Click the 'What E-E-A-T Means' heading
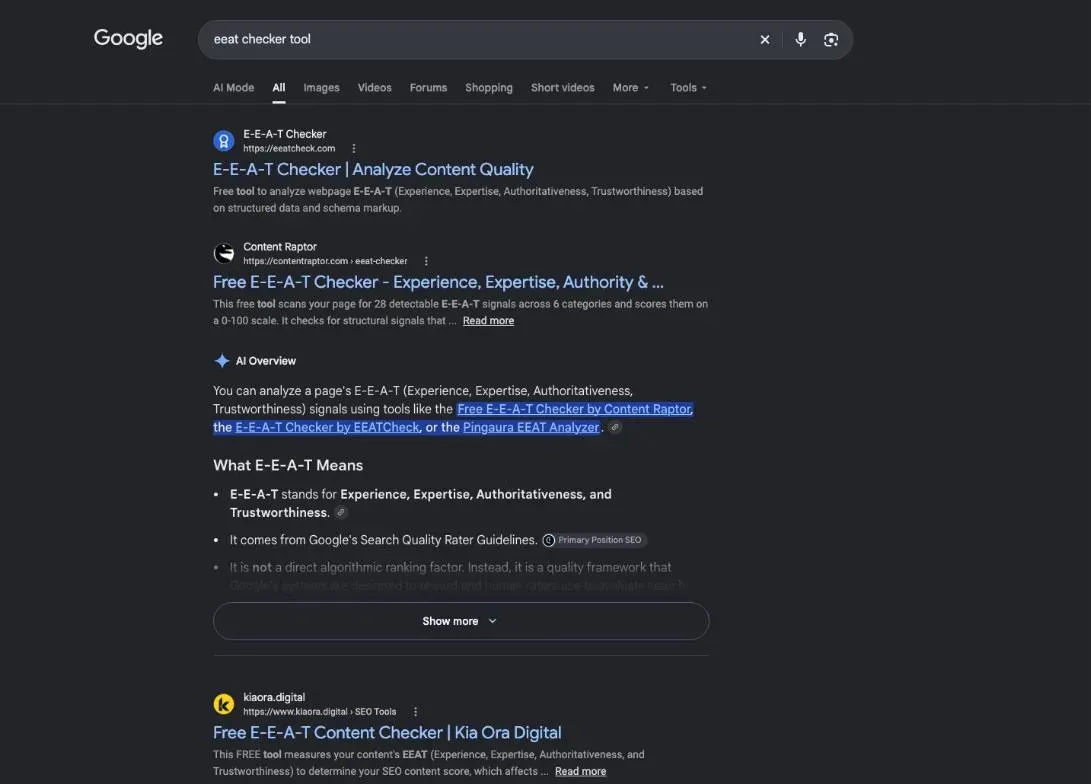Viewport: 1091px width, 784px height. [288, 465]
